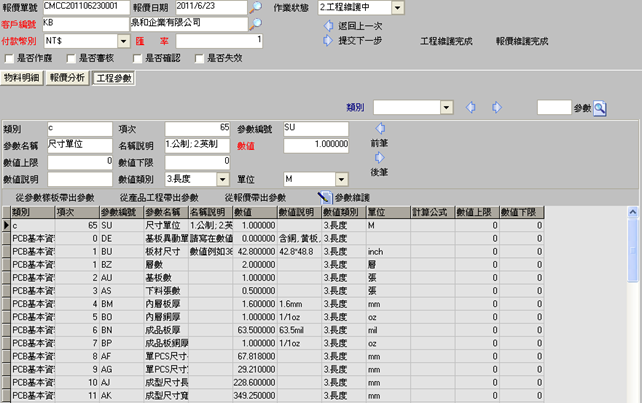Open the 單位 M dropdown
This screenshot has width=643, height=404.
tap(342, 179)
